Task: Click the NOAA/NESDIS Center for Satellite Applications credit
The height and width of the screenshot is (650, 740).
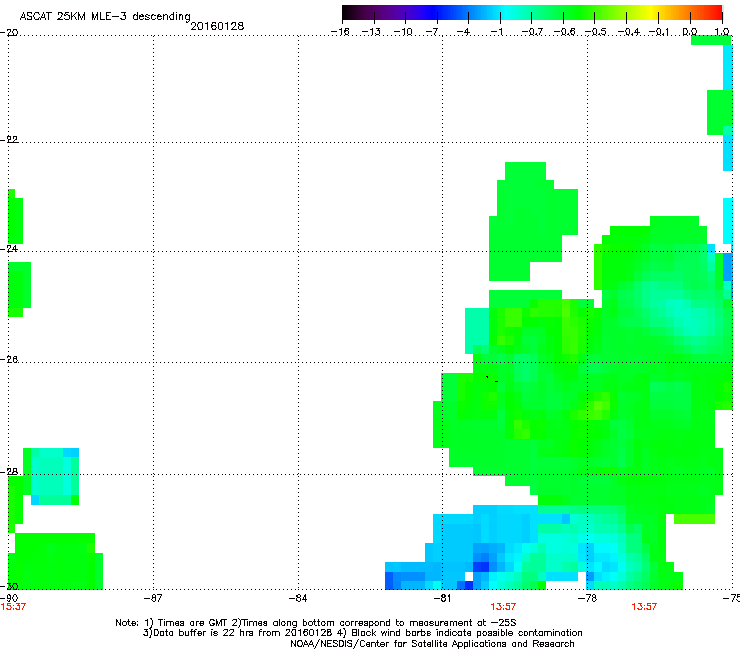Action: [432, 644]
